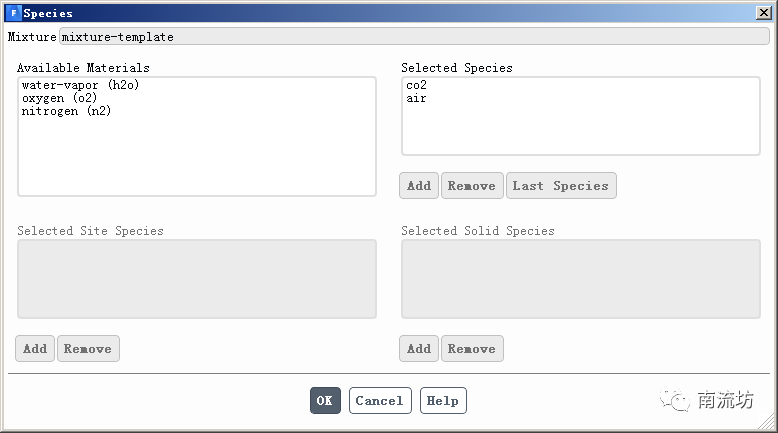Click Add under Selected Solid Species
This screenshot has height=433, width=778.
pyautogui.click(x=419, y=349)
